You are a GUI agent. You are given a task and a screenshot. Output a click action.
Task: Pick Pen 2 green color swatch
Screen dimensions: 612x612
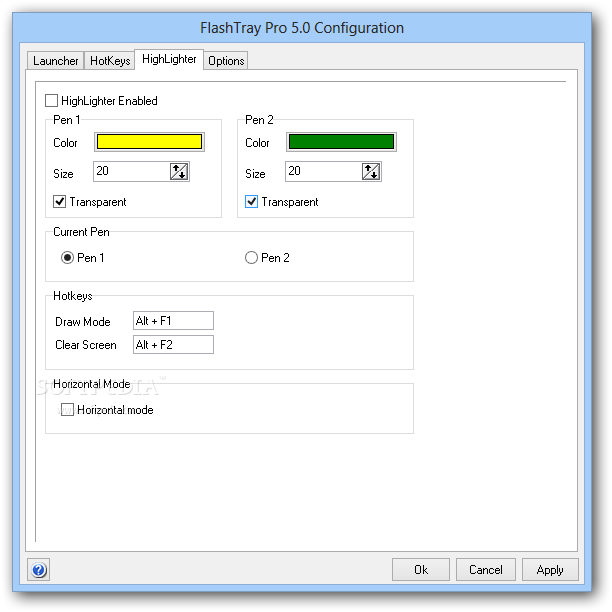(342, 142)
